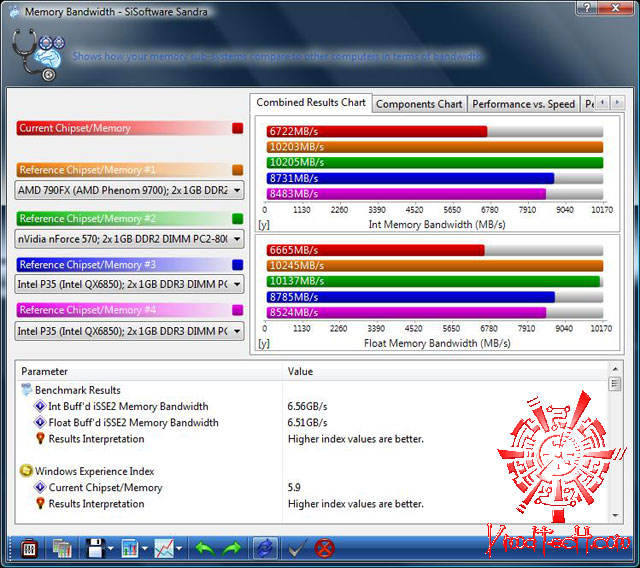Open reference #4 Intel P35 combo box

(129, 331)
